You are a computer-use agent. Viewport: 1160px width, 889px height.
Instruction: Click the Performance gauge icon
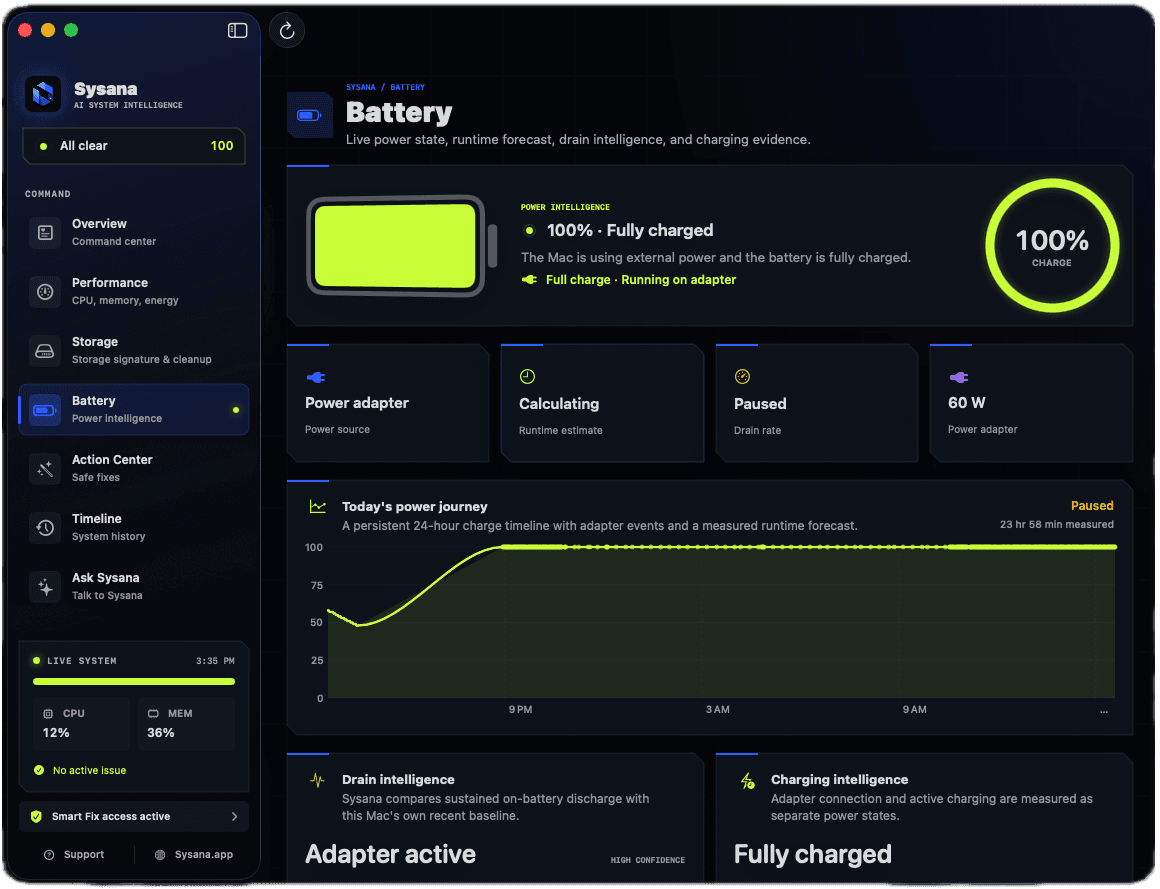[45, 292]
